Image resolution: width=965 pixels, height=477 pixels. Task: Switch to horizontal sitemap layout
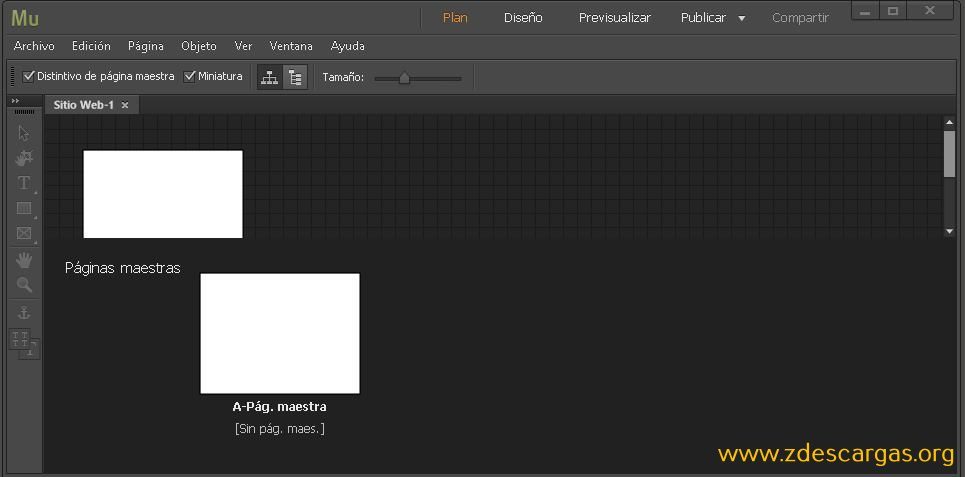point(270,78)
